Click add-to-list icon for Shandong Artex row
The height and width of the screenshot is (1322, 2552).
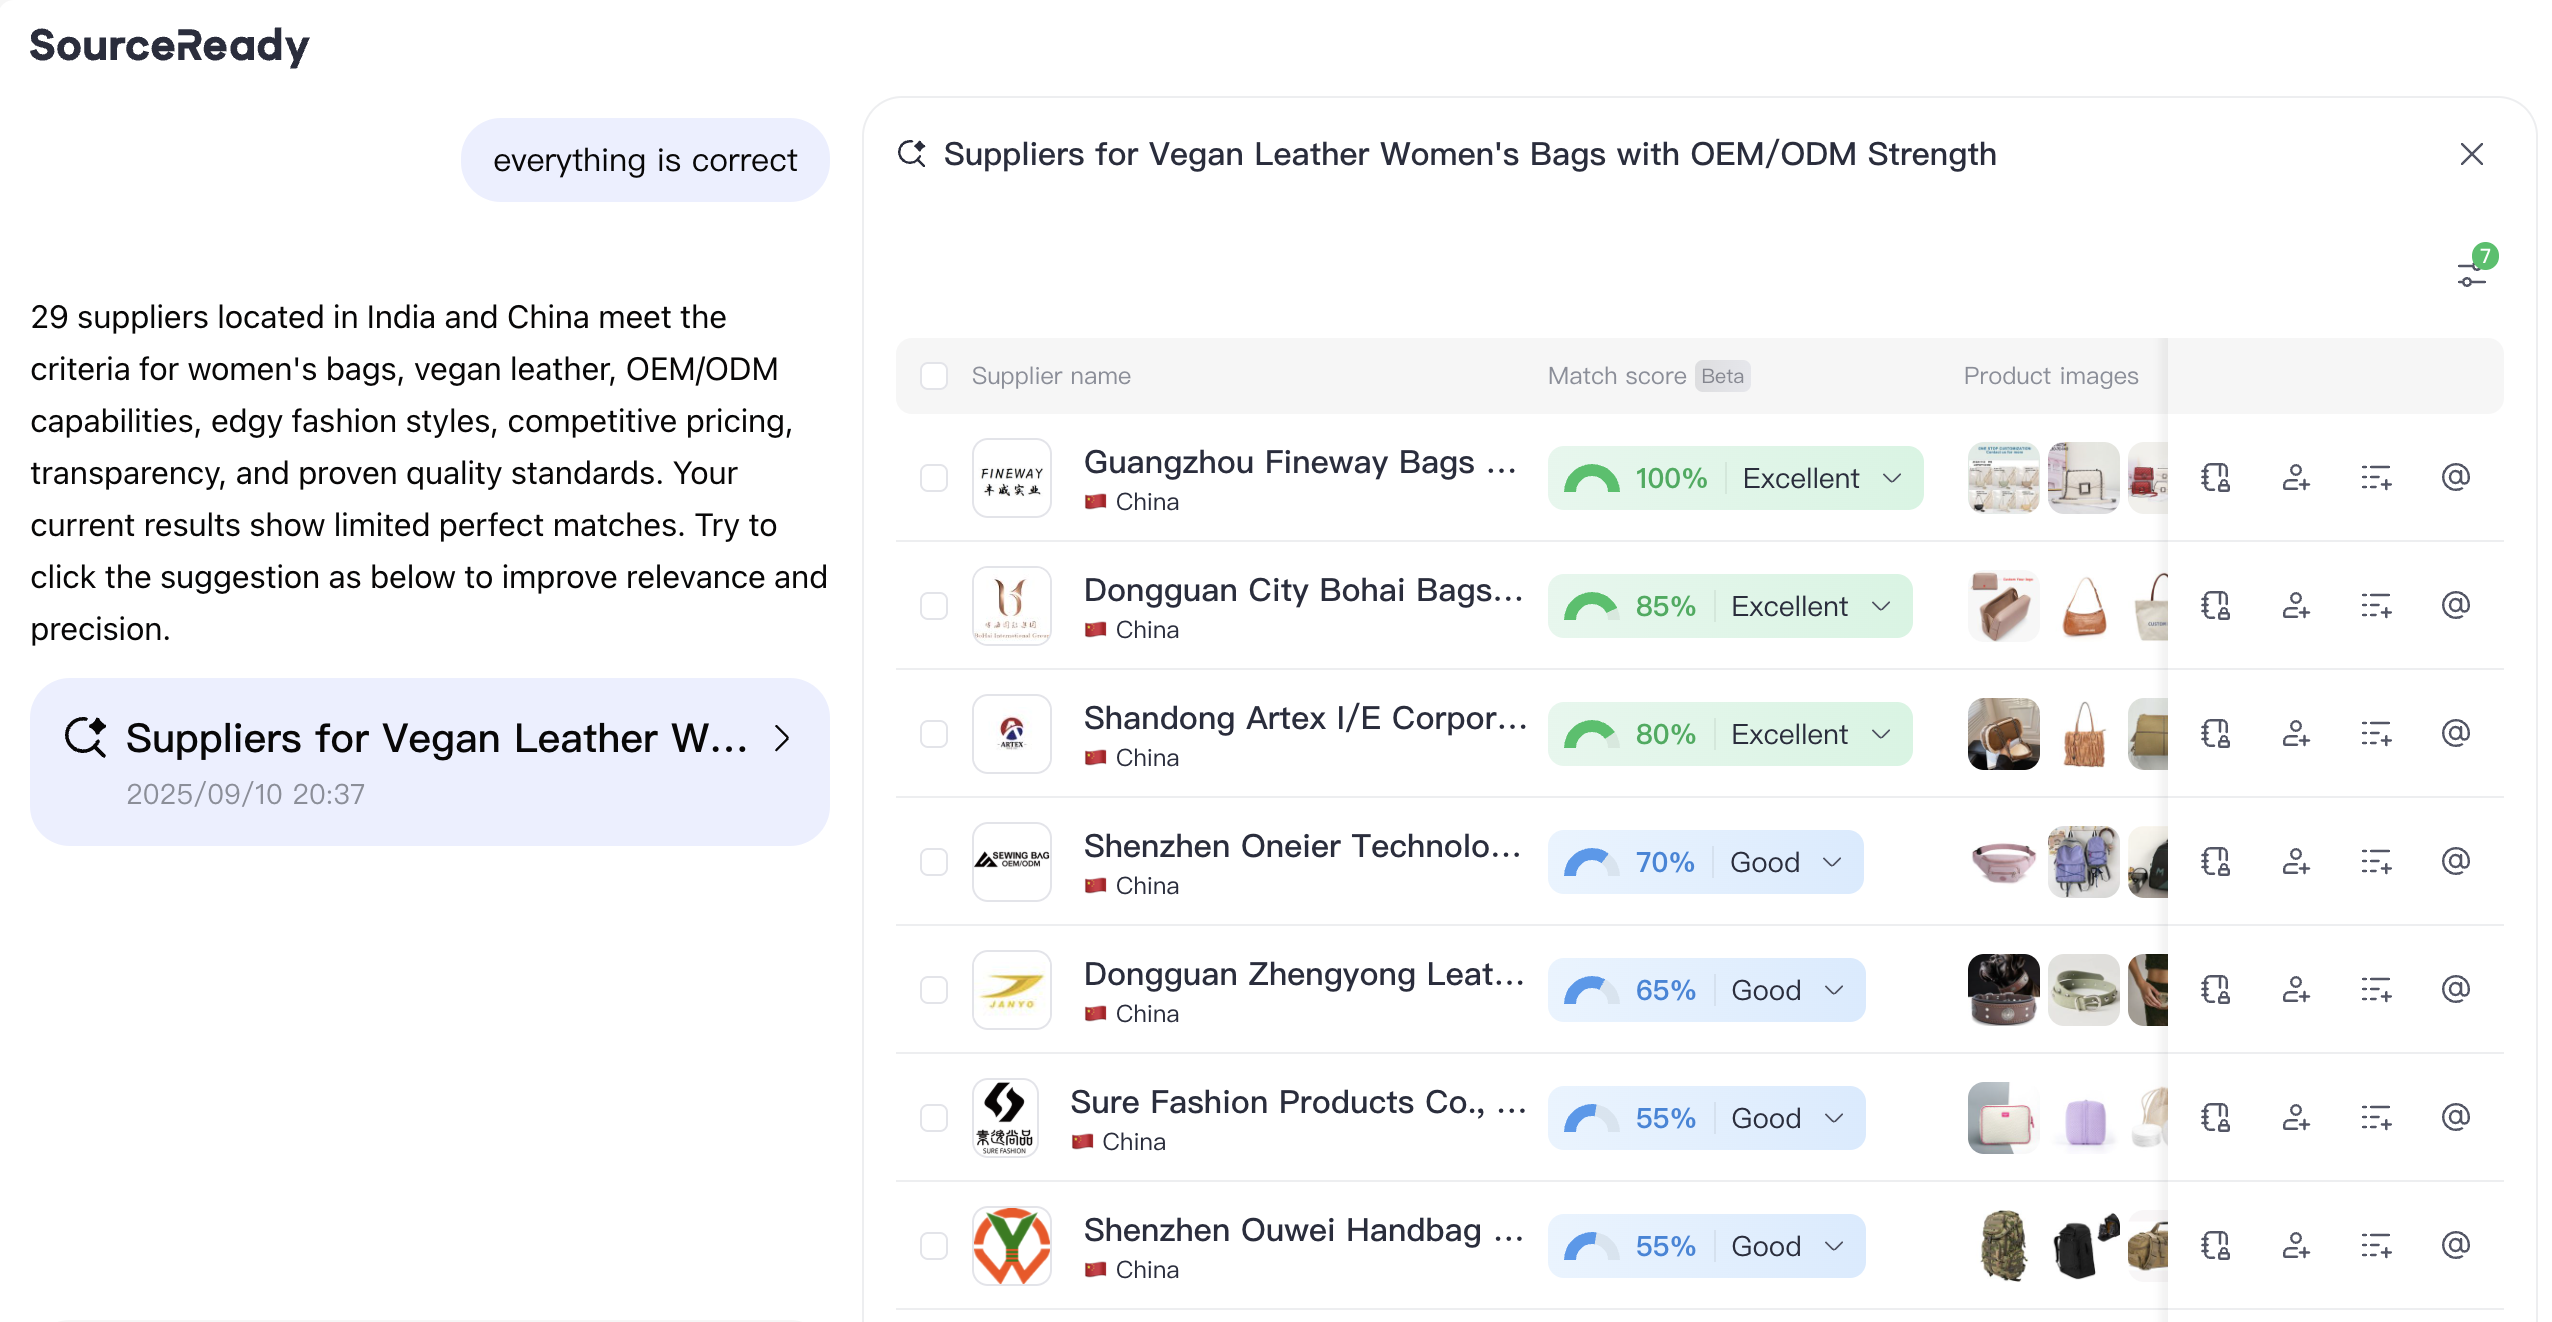tap(2375, 733)
